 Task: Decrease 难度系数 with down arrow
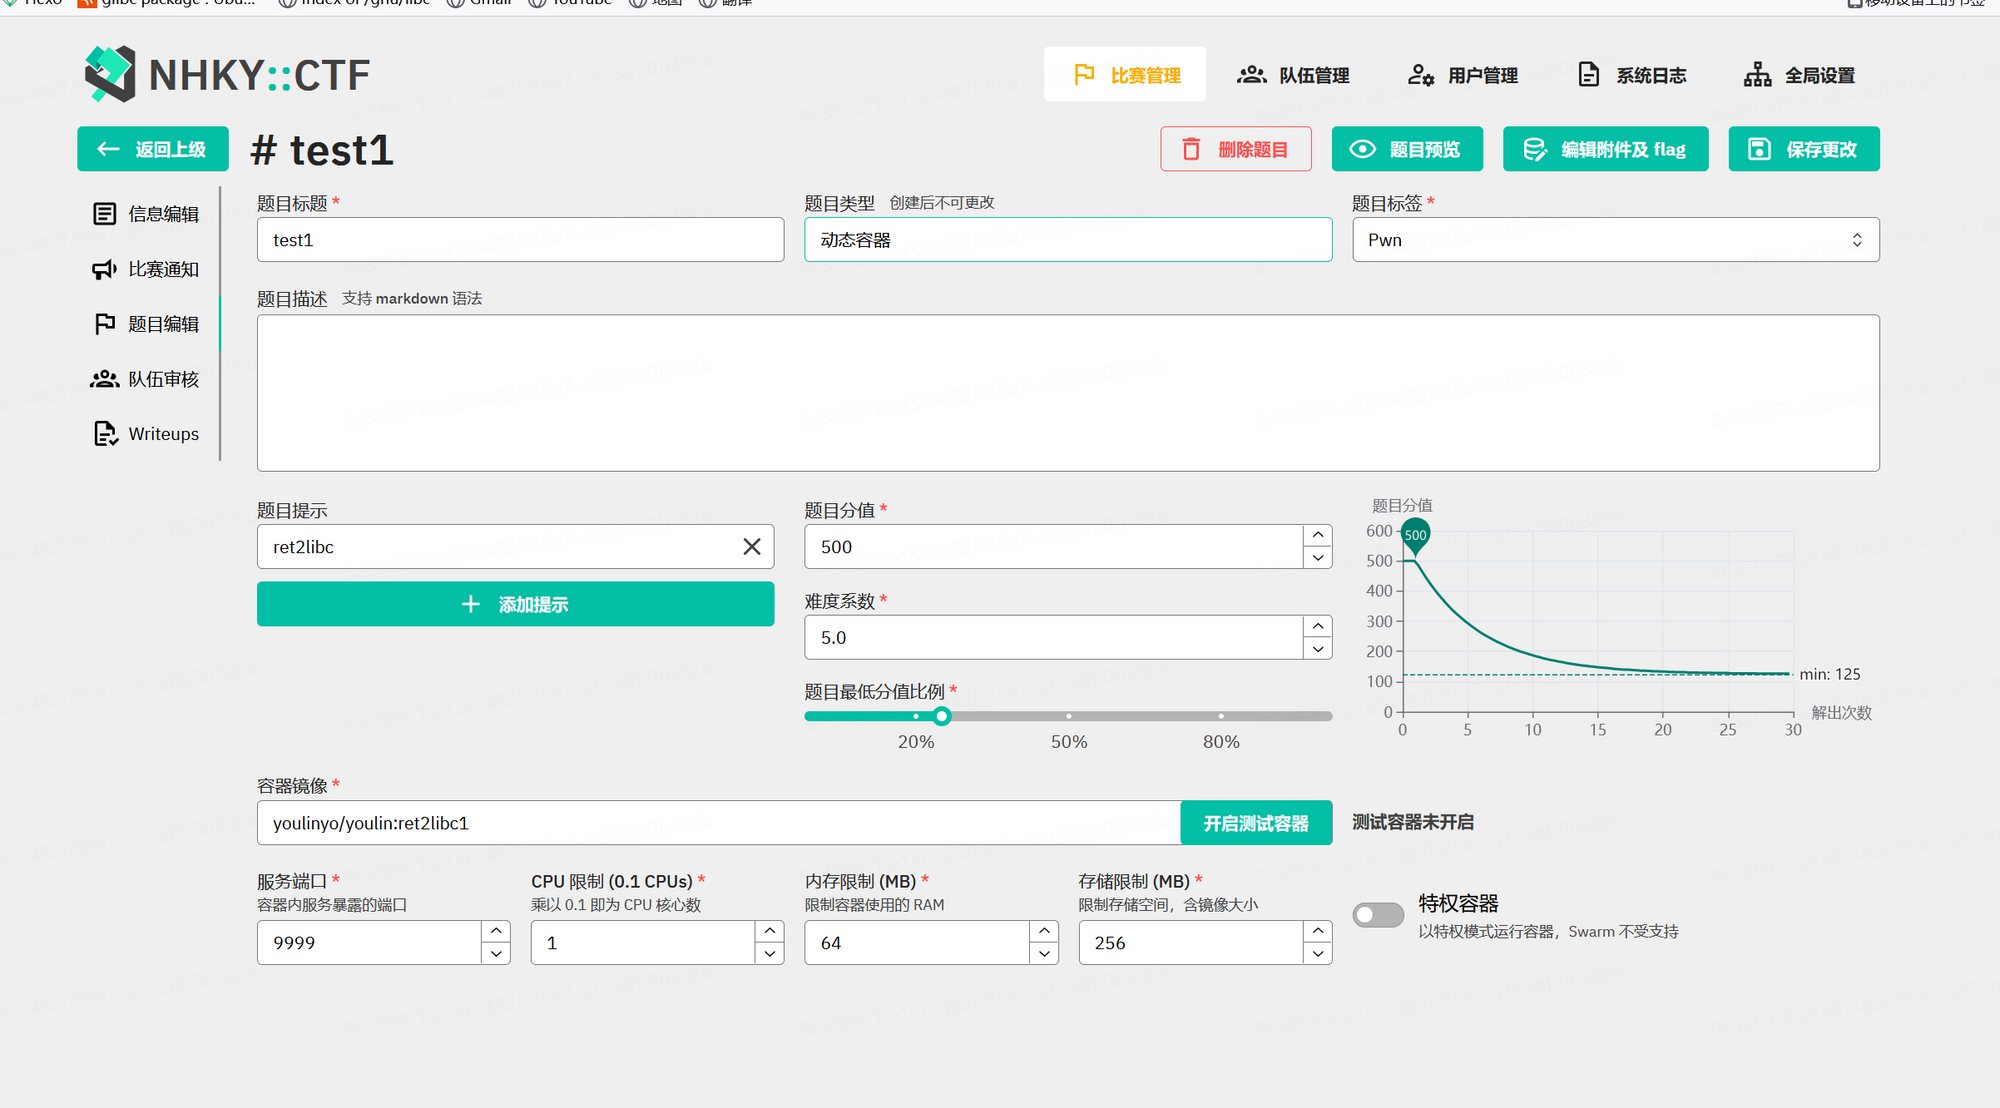(1318, 649)
